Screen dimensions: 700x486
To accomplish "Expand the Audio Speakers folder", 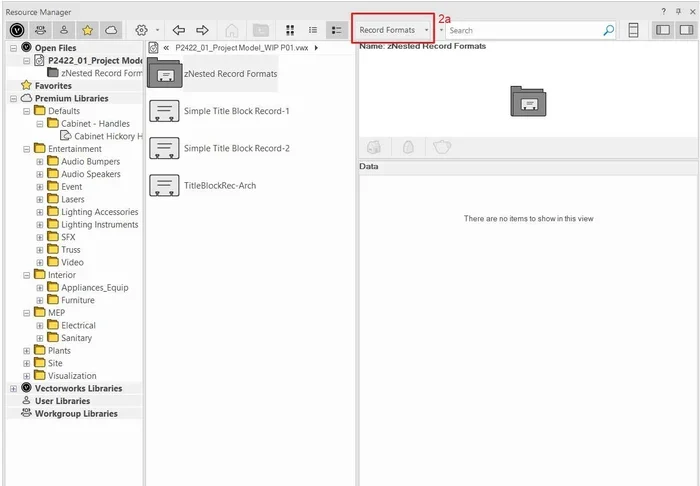I will click(40, 174).
